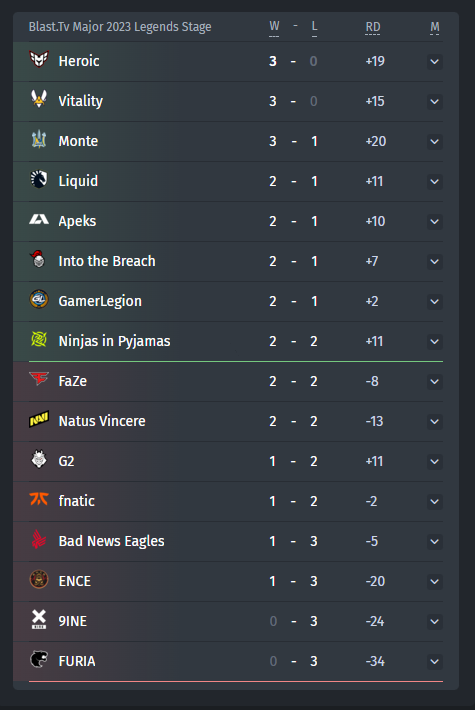Expand matches for Heroic
Image resolution: width=475 pixels, height=710 pixels.
tap(435, 62)
